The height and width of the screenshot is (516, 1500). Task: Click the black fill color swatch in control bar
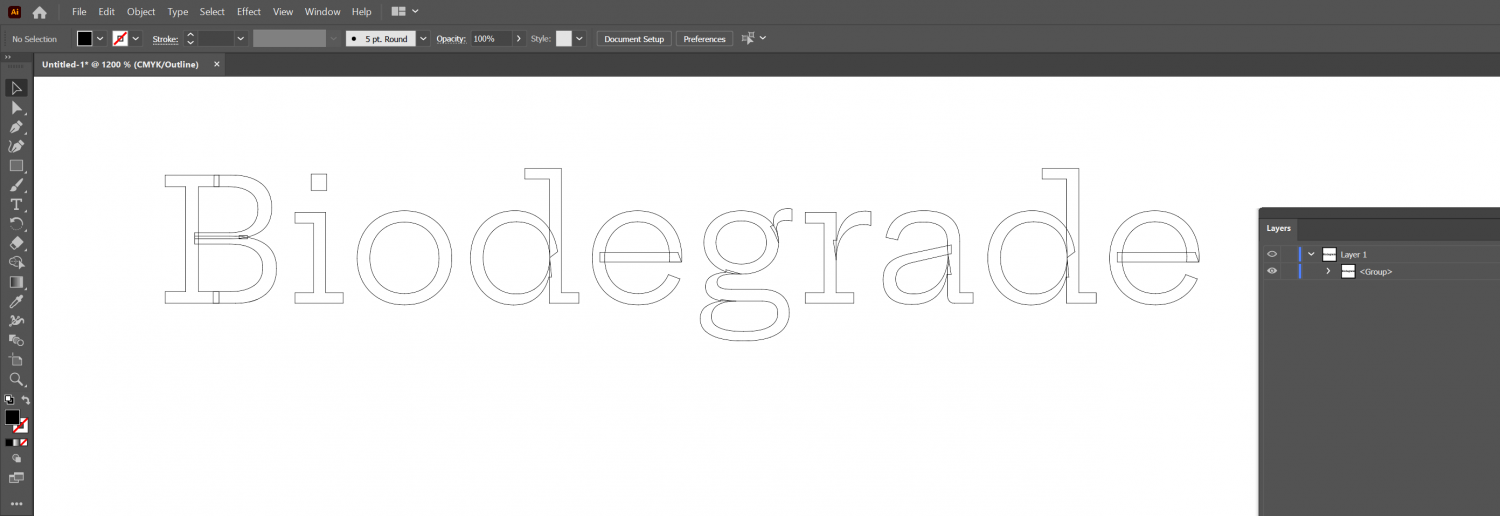pyautogui.click(x=85, y=39)
